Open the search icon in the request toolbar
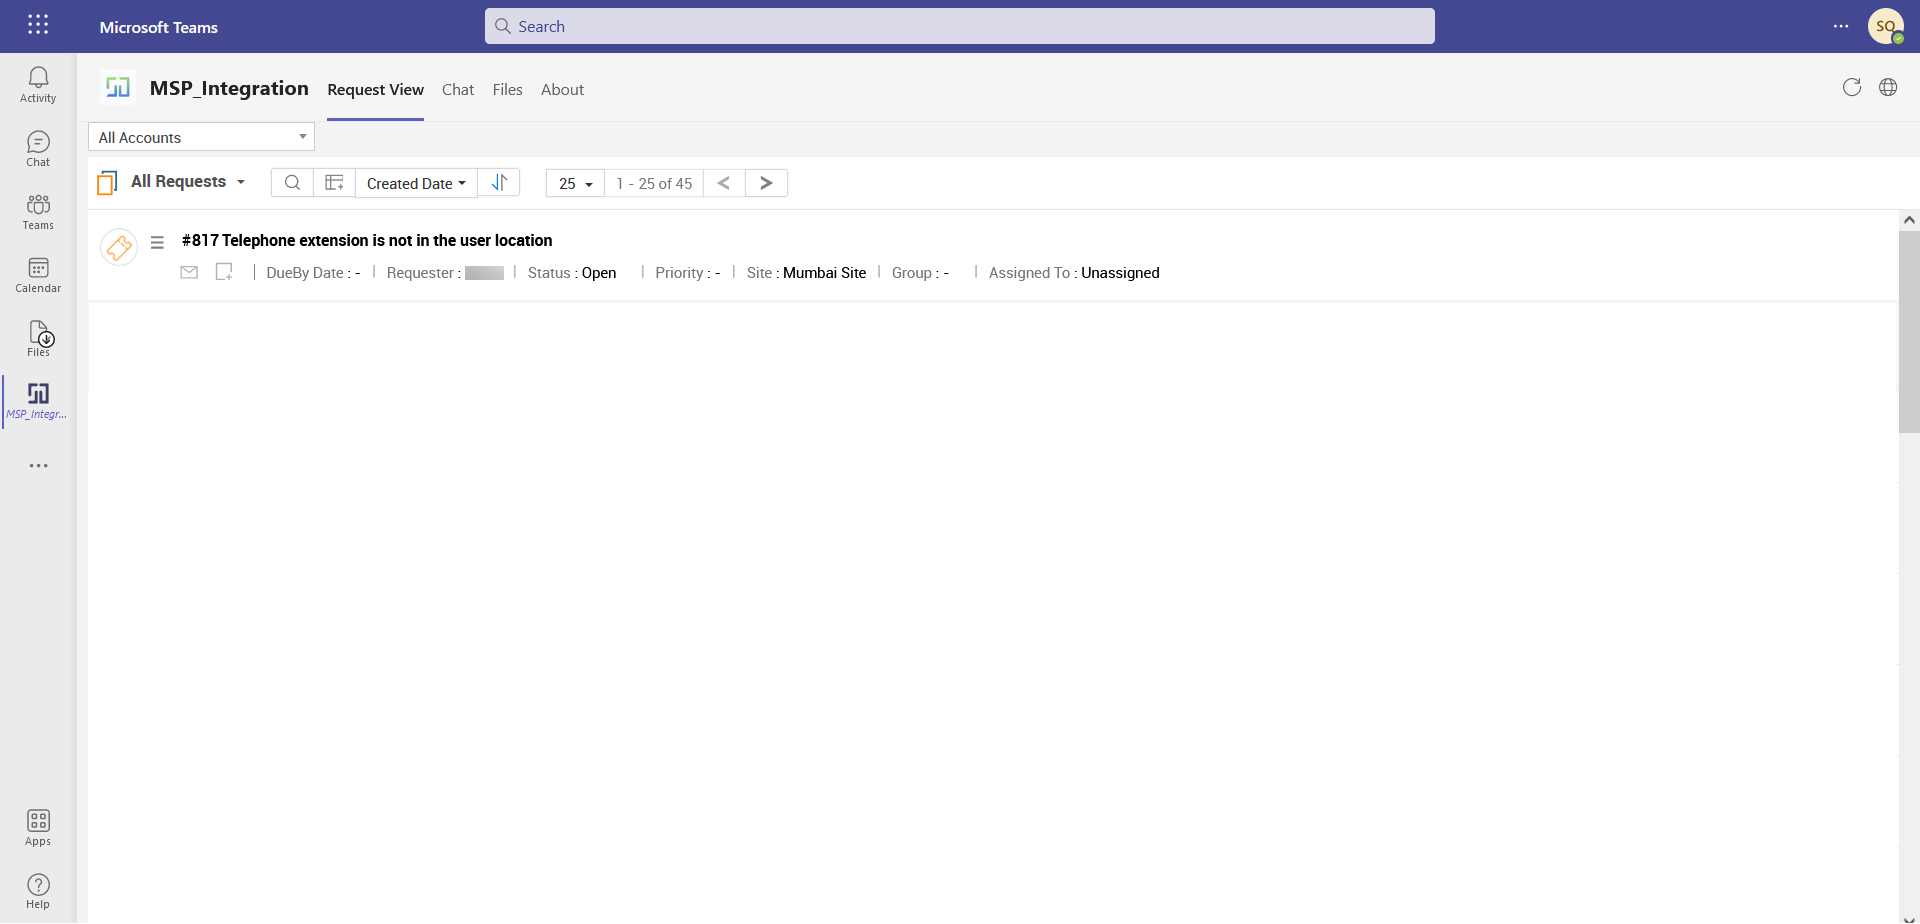Screen dimensions: 1920x924 click(x=292, y=183)
